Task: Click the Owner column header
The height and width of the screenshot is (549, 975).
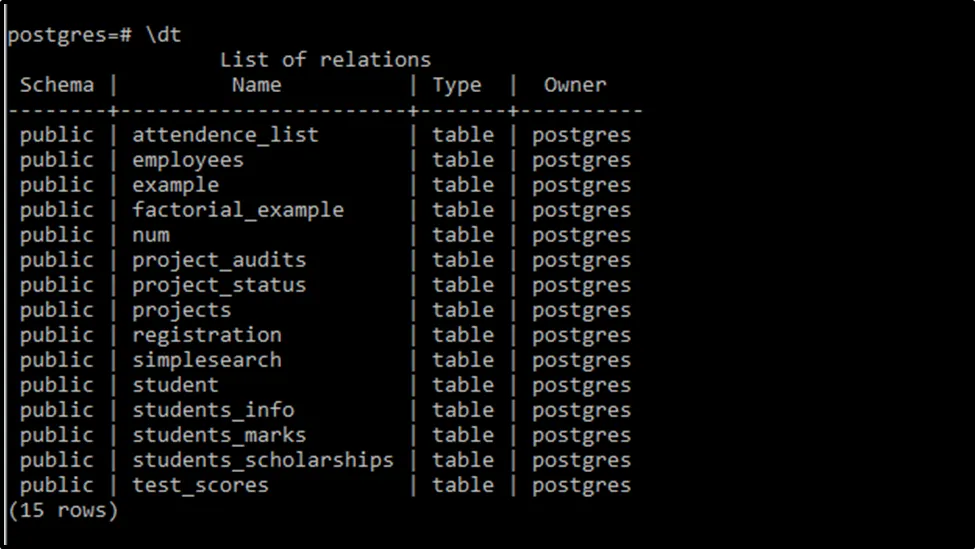Action: [x=575, y=85]
